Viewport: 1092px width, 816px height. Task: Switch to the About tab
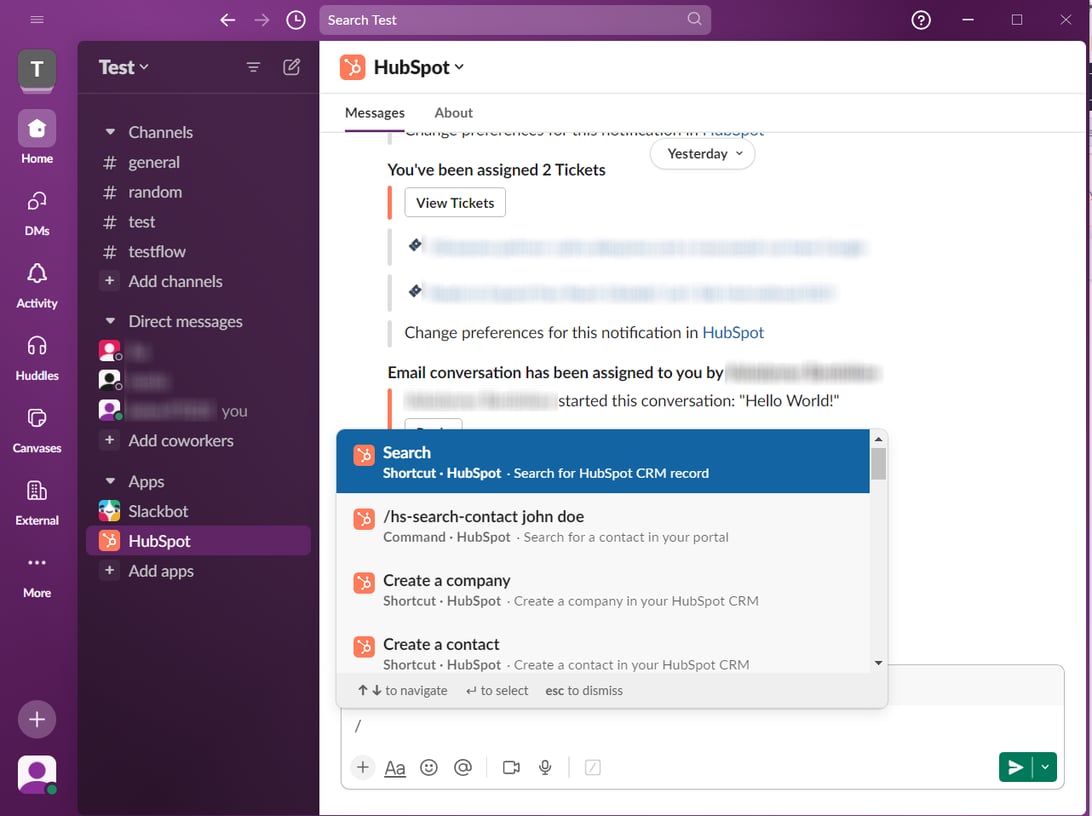point(453,112)
